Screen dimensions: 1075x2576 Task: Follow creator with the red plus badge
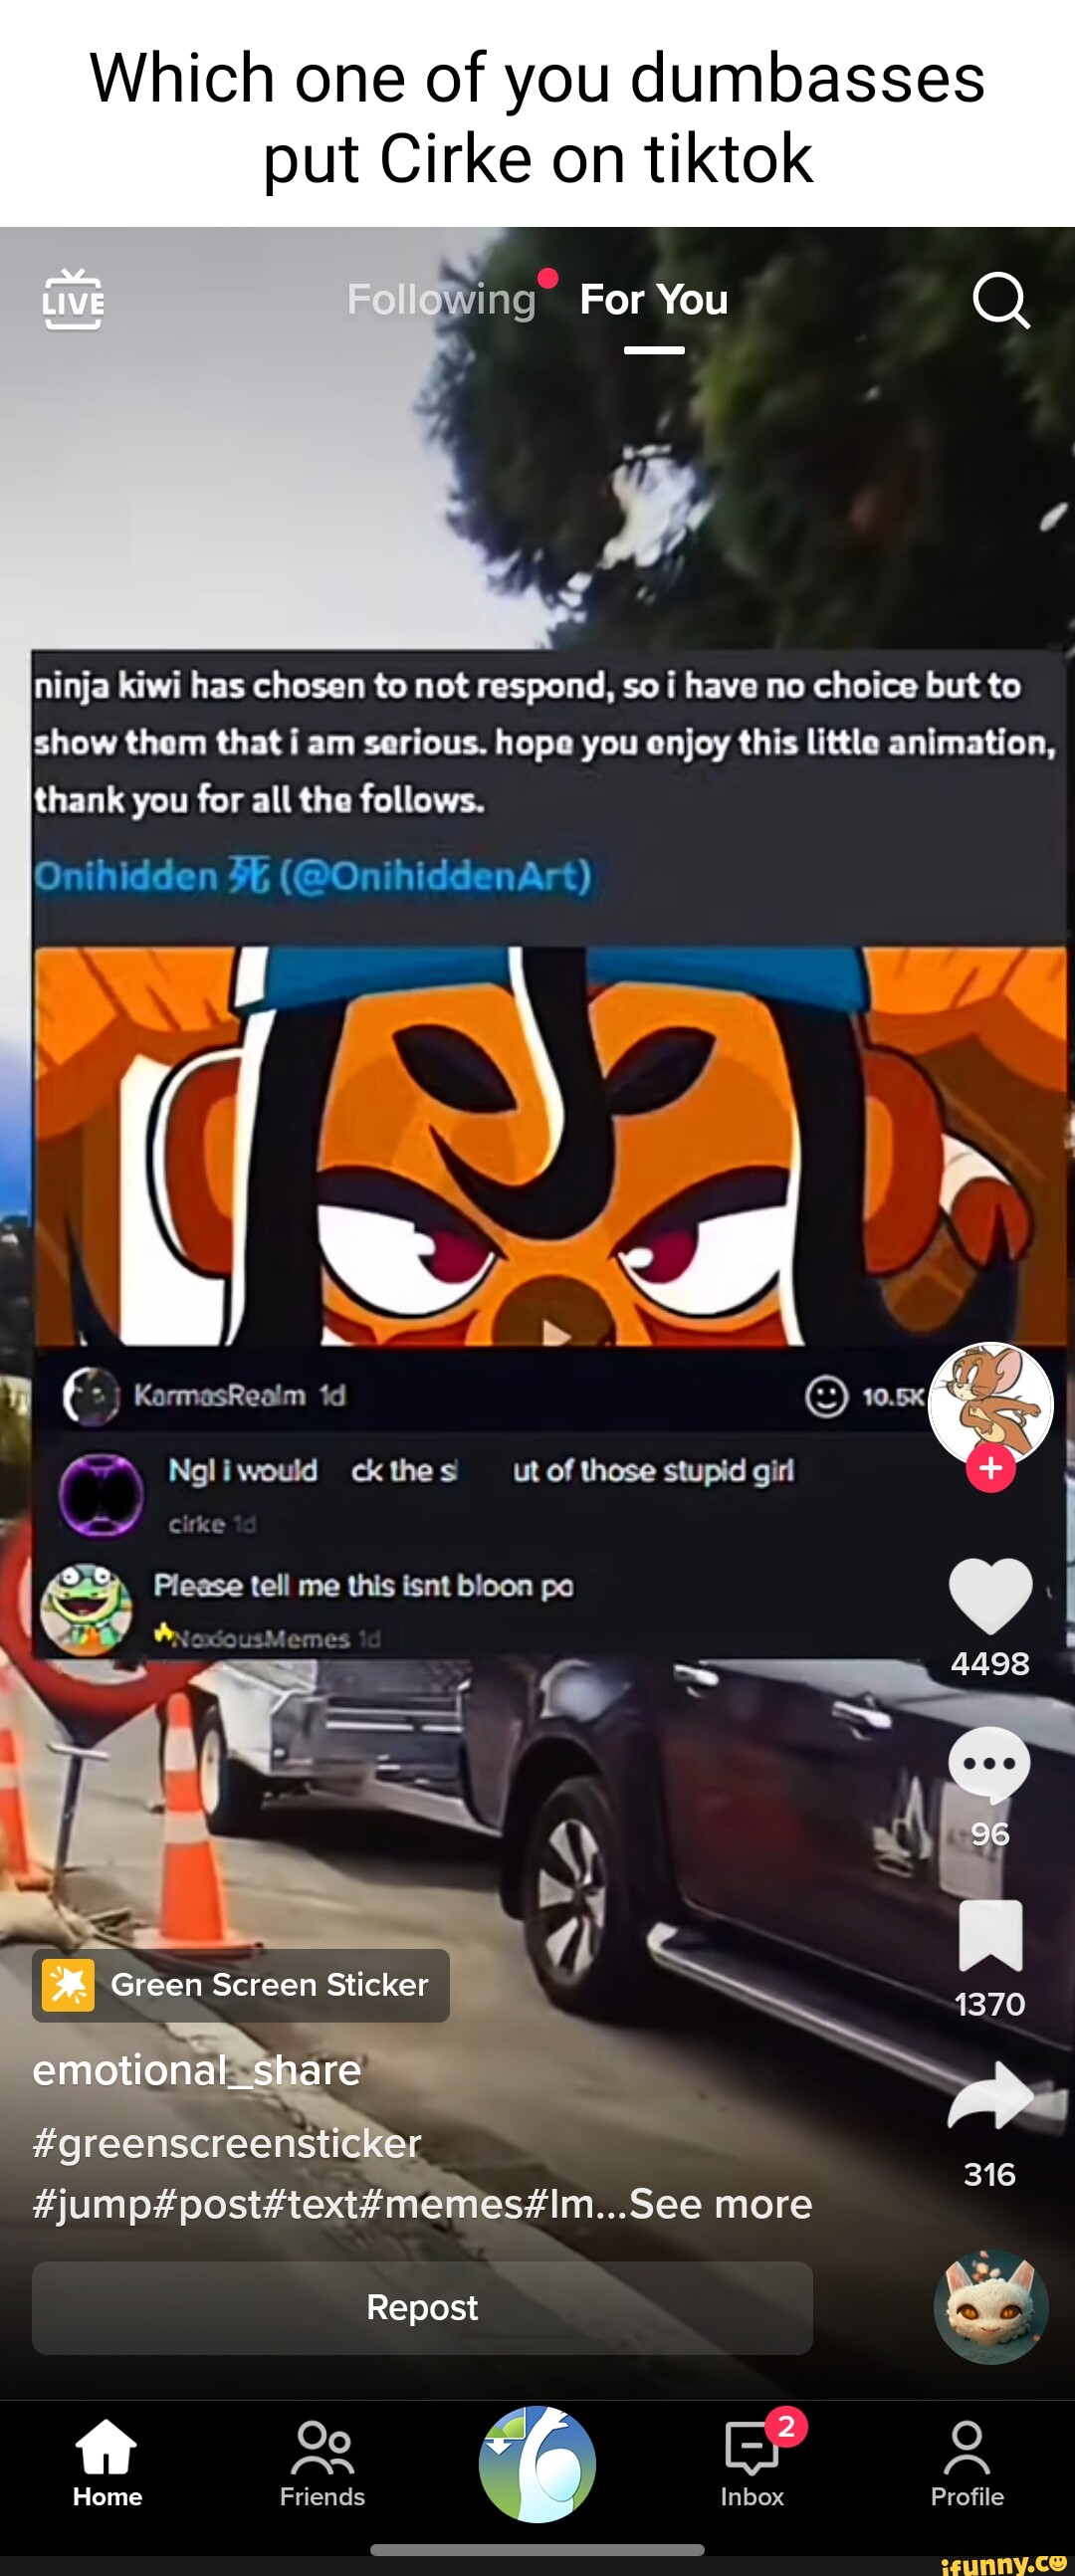point(990,1467)
